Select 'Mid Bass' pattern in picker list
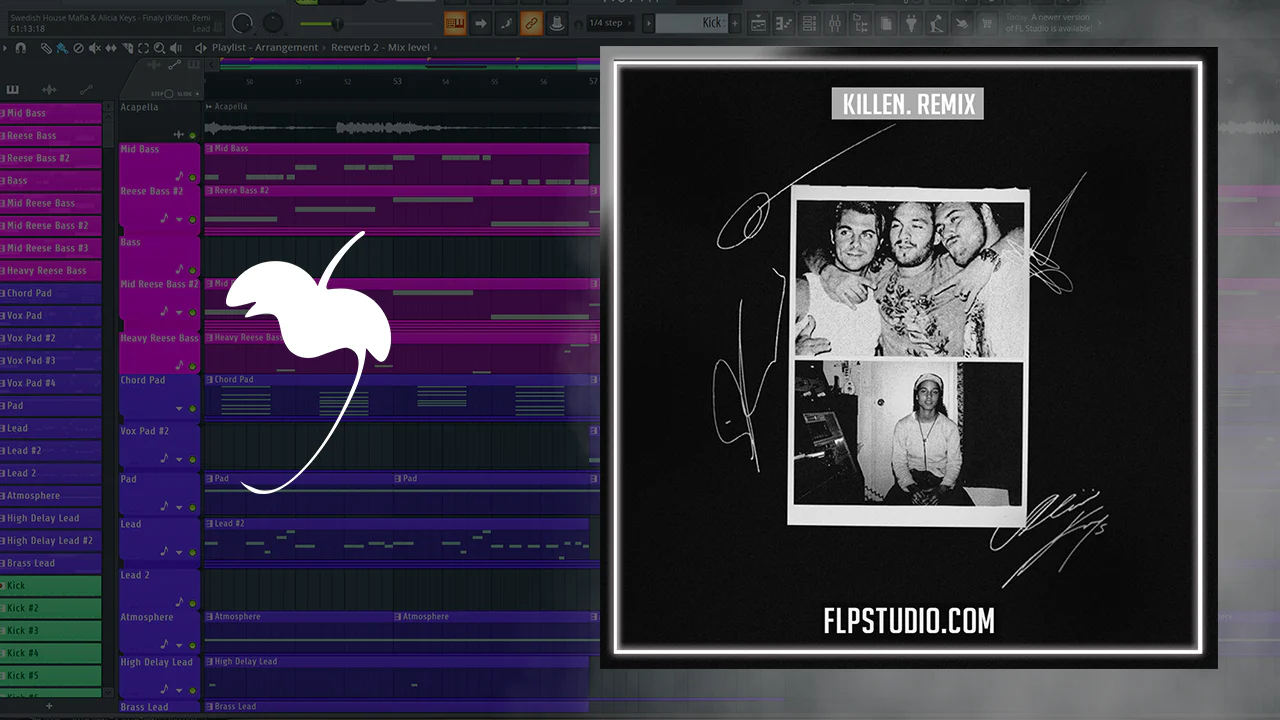1280x720 pixels. click(51, 113)
